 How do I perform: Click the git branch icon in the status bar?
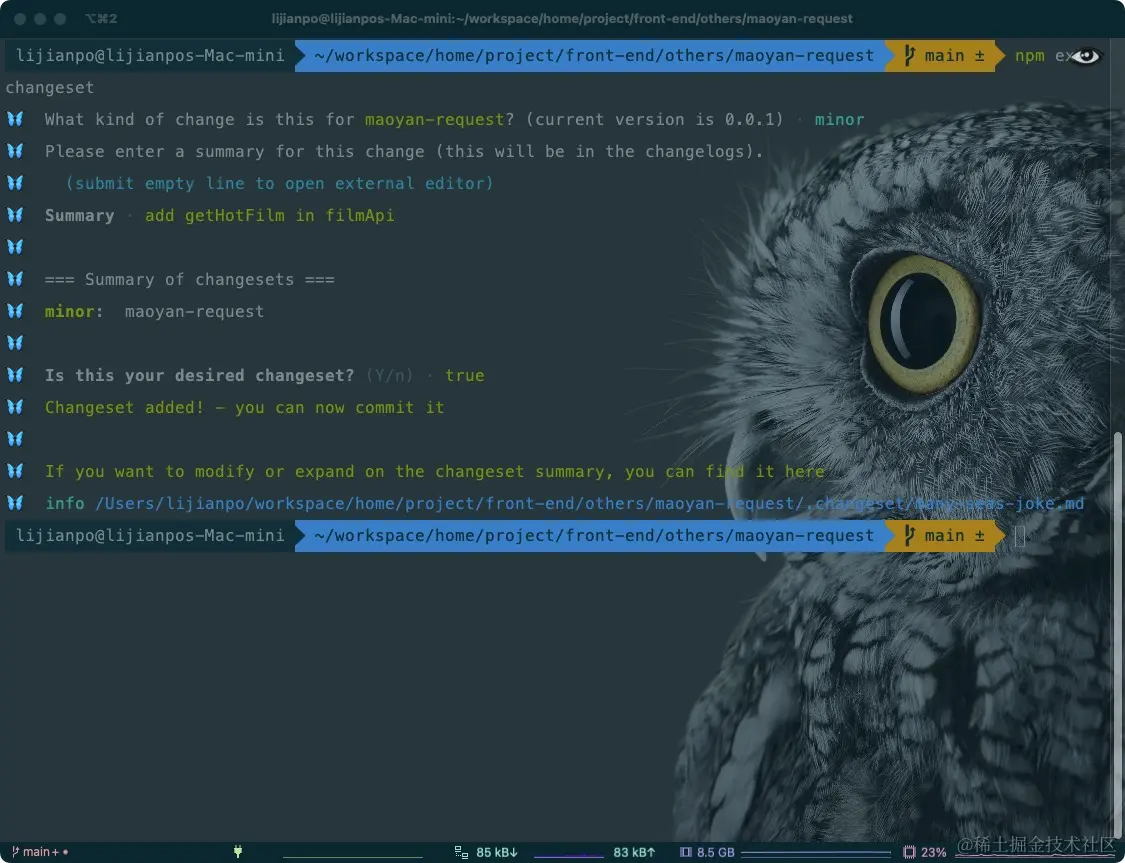coord(15,852)
